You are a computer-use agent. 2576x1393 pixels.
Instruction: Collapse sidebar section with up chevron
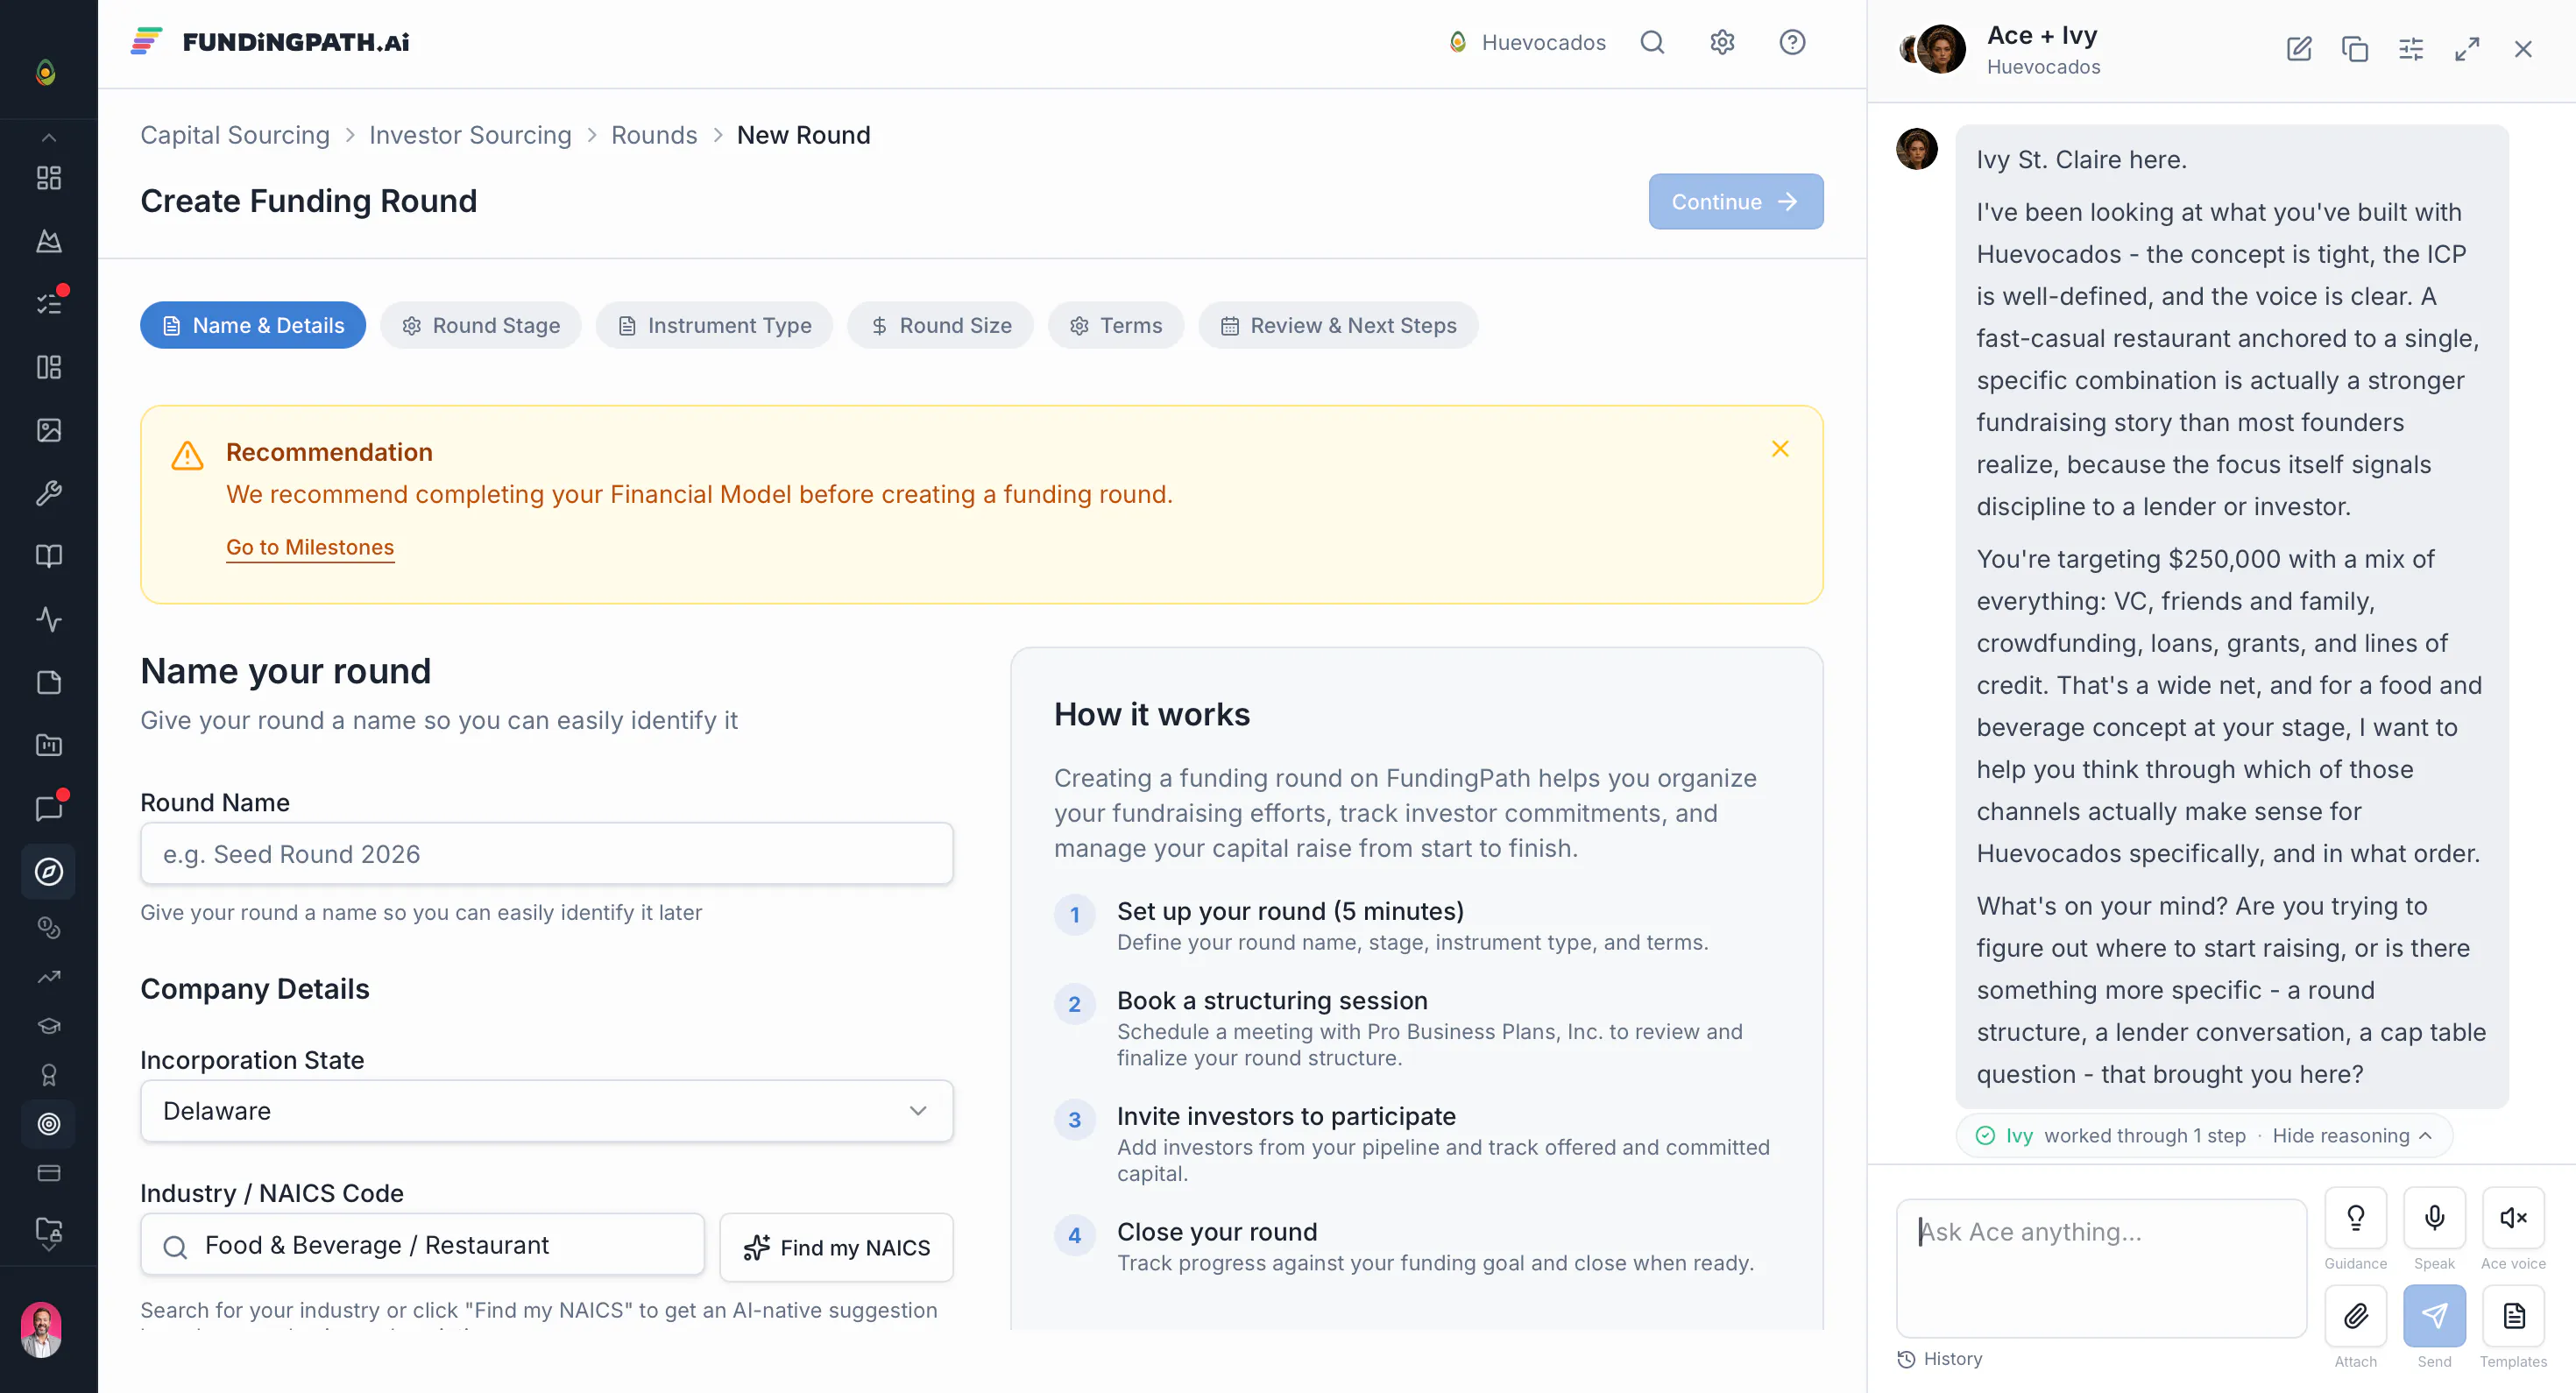[x=48, y=138]
